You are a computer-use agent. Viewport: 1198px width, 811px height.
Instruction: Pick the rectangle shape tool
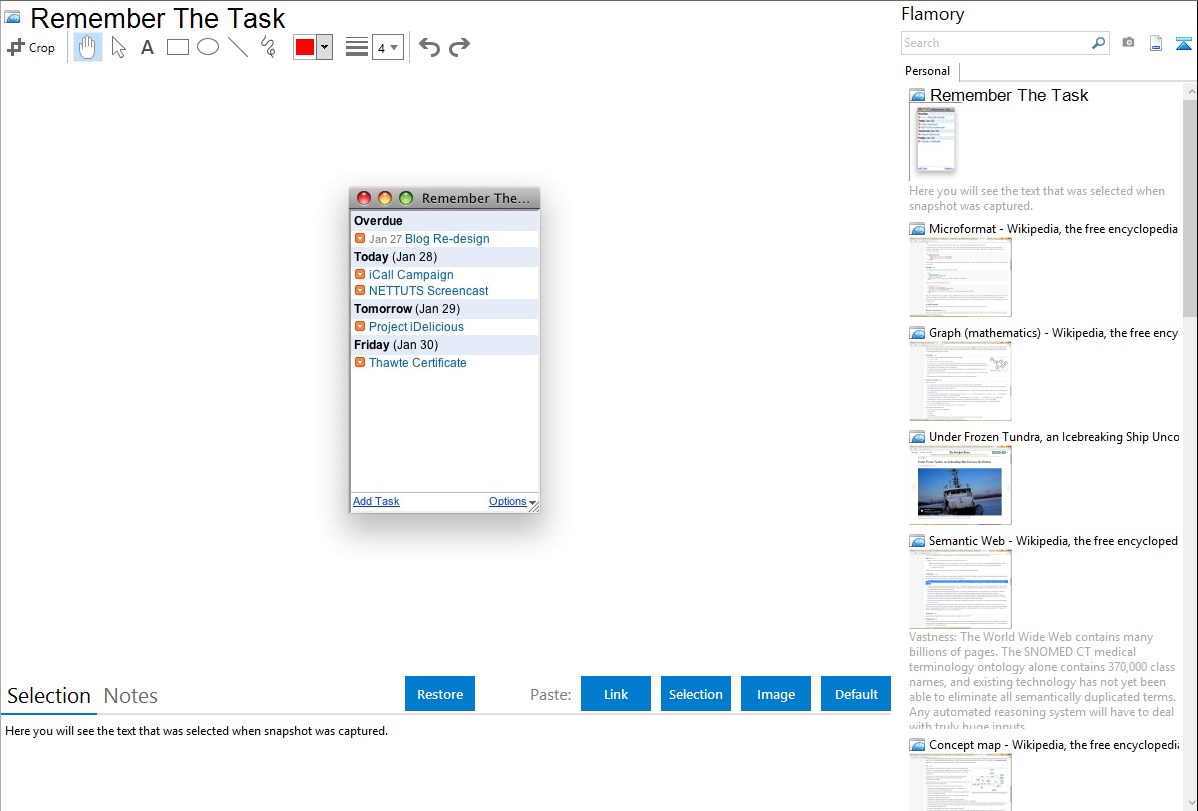point(177,47)
